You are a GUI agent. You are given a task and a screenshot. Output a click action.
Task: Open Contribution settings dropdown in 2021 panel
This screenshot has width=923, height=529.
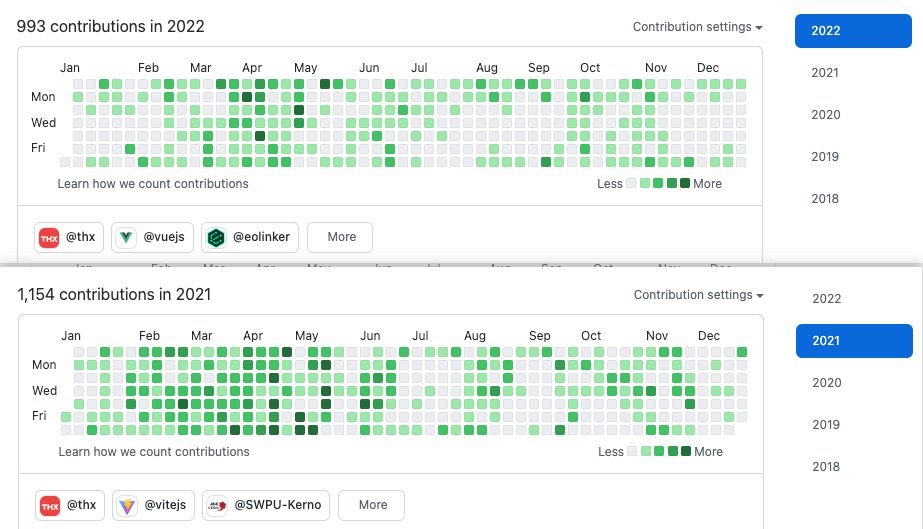699,295
